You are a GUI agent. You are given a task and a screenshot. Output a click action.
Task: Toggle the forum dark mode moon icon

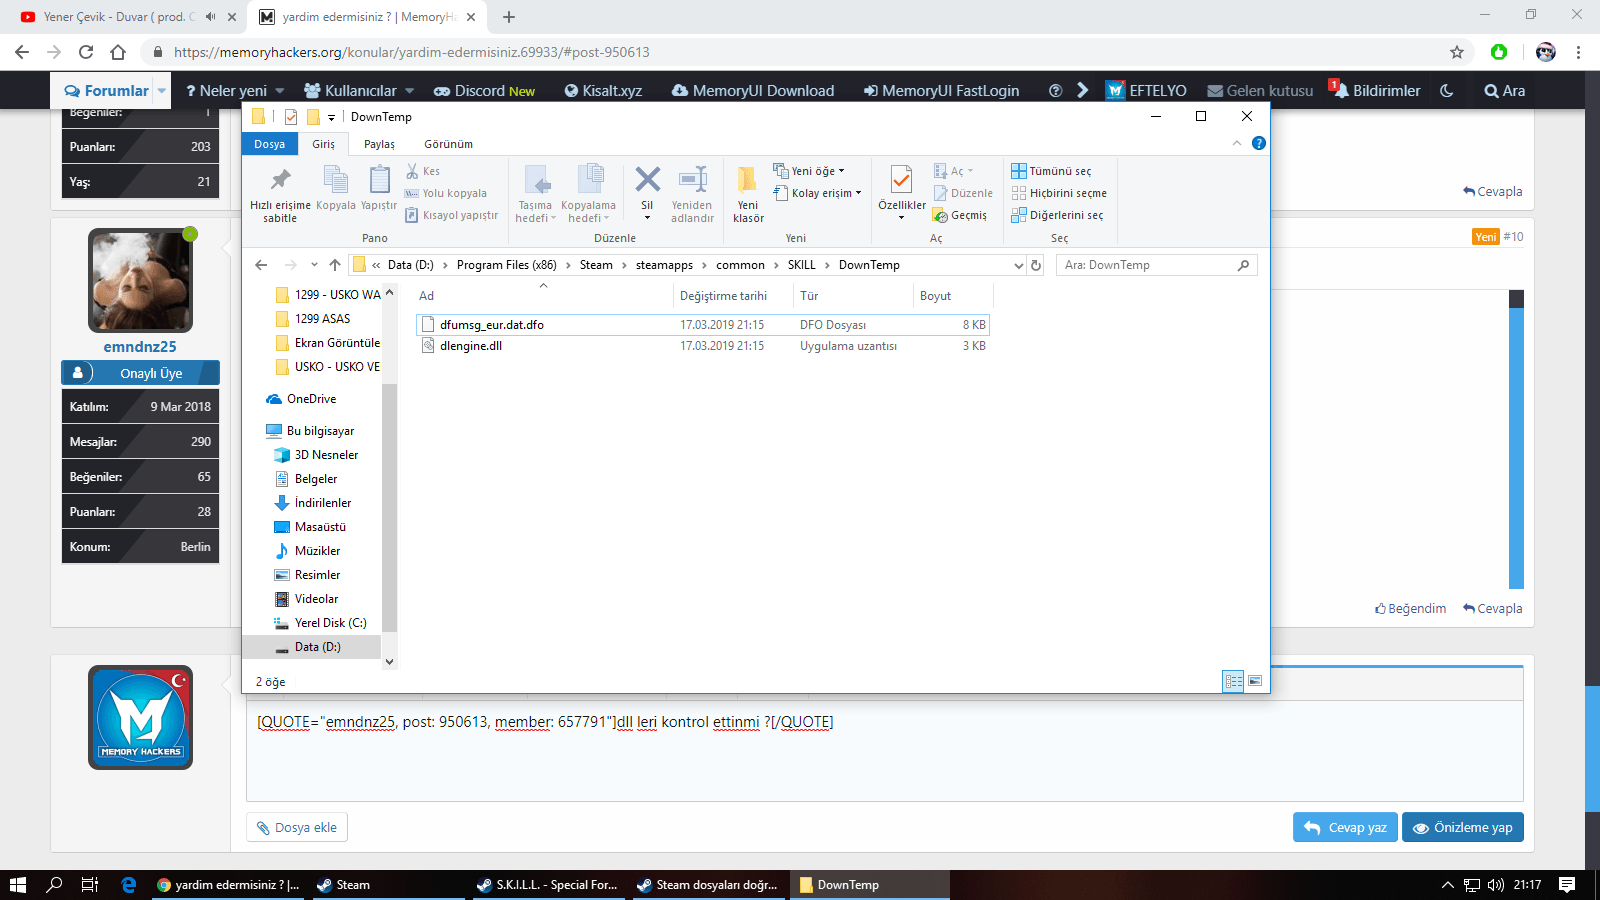point(1446,90)
